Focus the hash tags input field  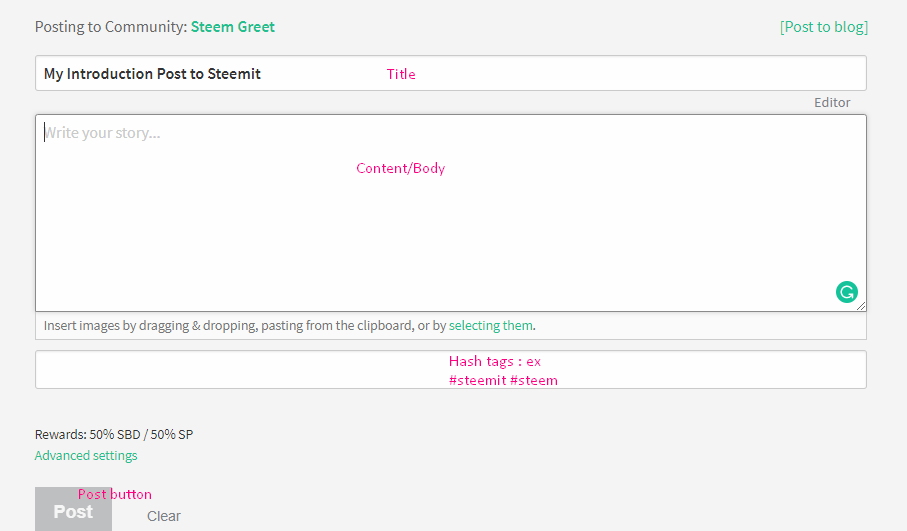pos(451,370)
